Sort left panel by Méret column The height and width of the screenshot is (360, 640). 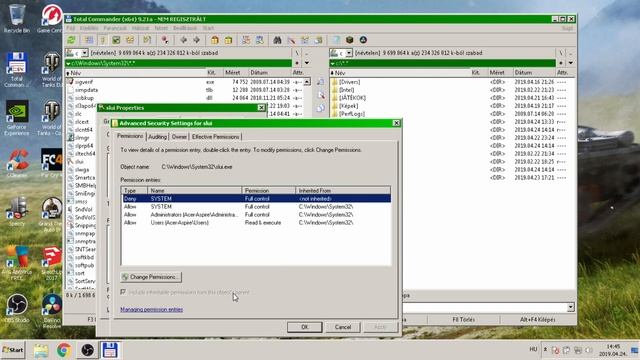(236, 73)
